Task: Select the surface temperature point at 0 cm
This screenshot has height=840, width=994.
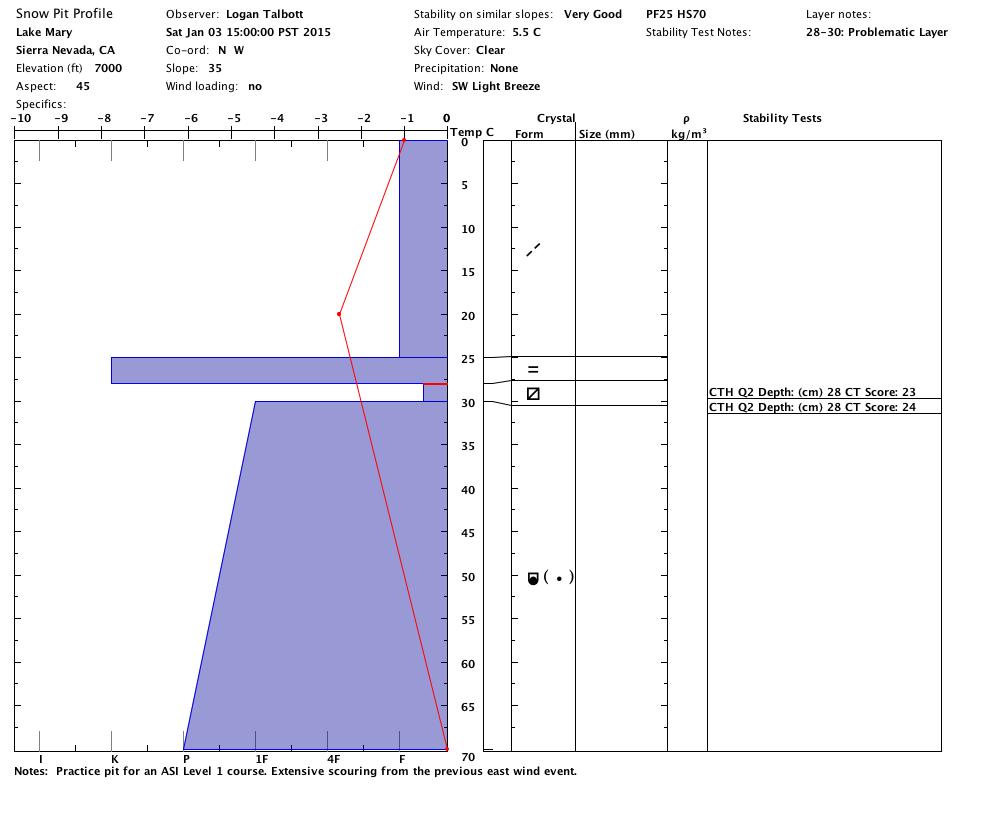Action: [x=404, y=141]
